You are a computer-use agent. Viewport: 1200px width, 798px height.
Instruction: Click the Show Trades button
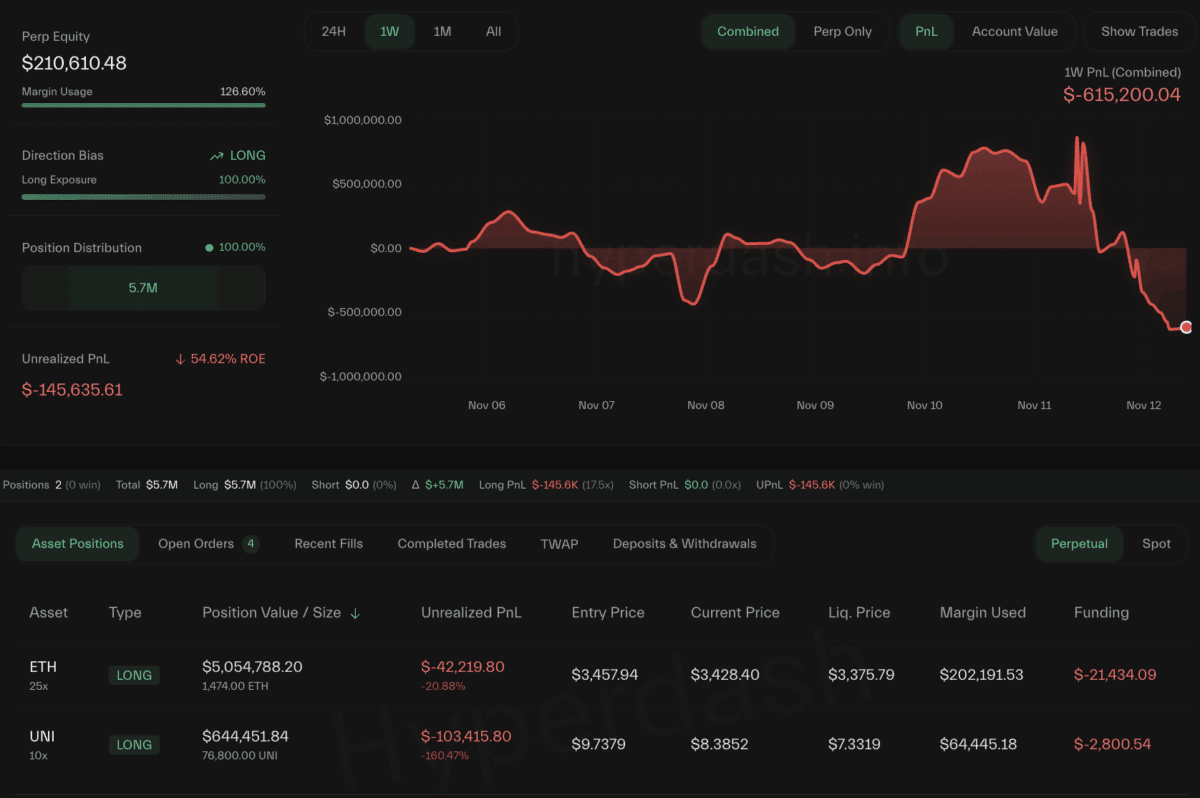click(1139, 31)
